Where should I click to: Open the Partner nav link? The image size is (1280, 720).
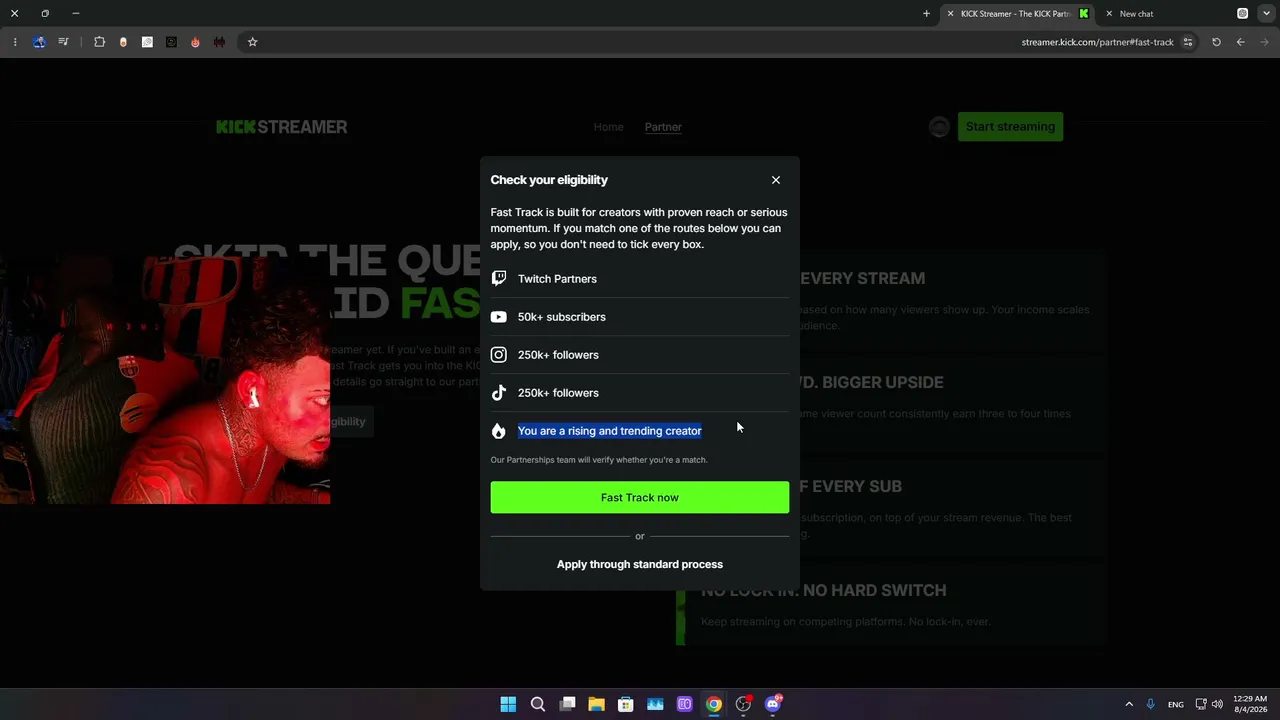click(663, 127)
